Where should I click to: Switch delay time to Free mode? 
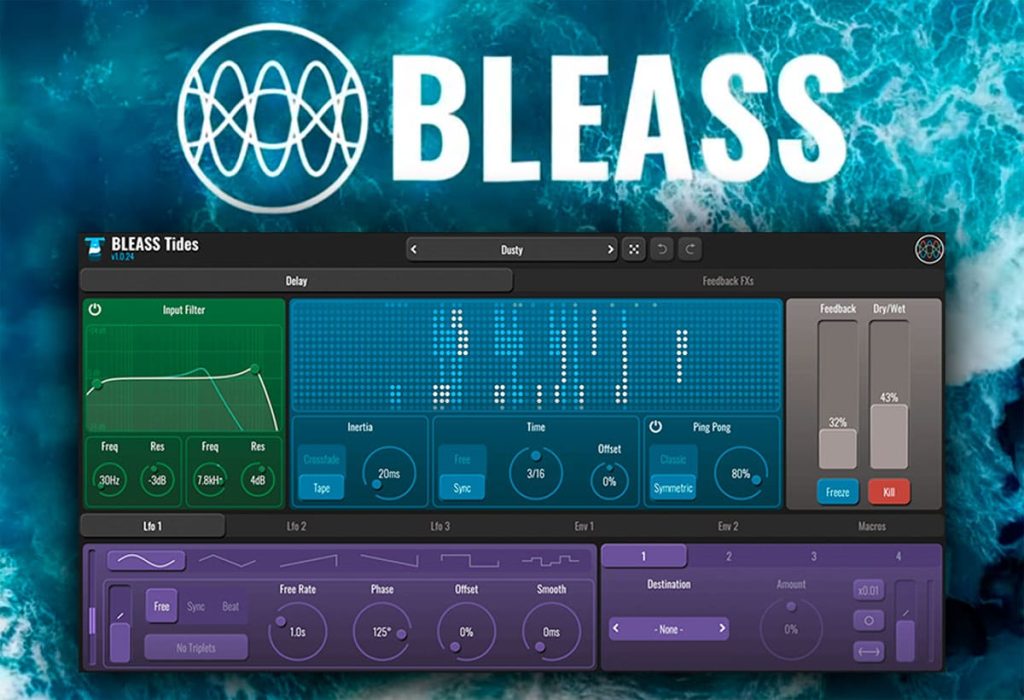[462, 460]
